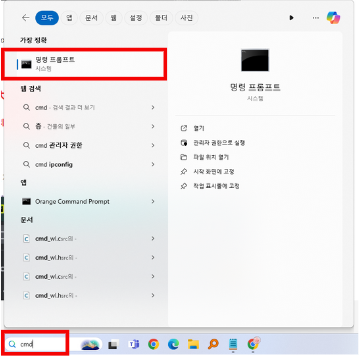Click the search icon beside '층'
Viewport: 361px width, 363px height.
pos(26,126)
